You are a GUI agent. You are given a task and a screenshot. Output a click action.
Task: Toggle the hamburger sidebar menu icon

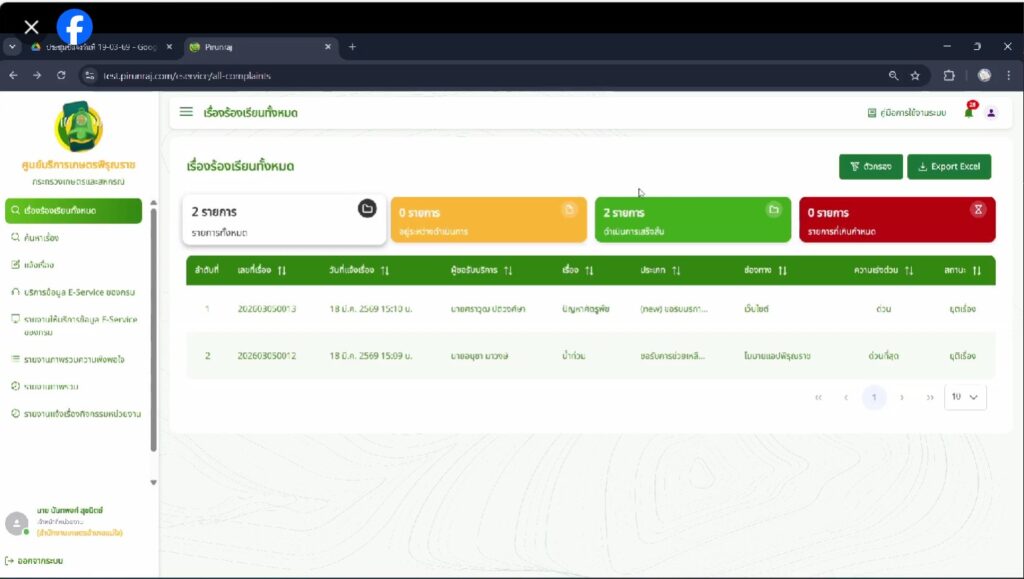(186, 112)
